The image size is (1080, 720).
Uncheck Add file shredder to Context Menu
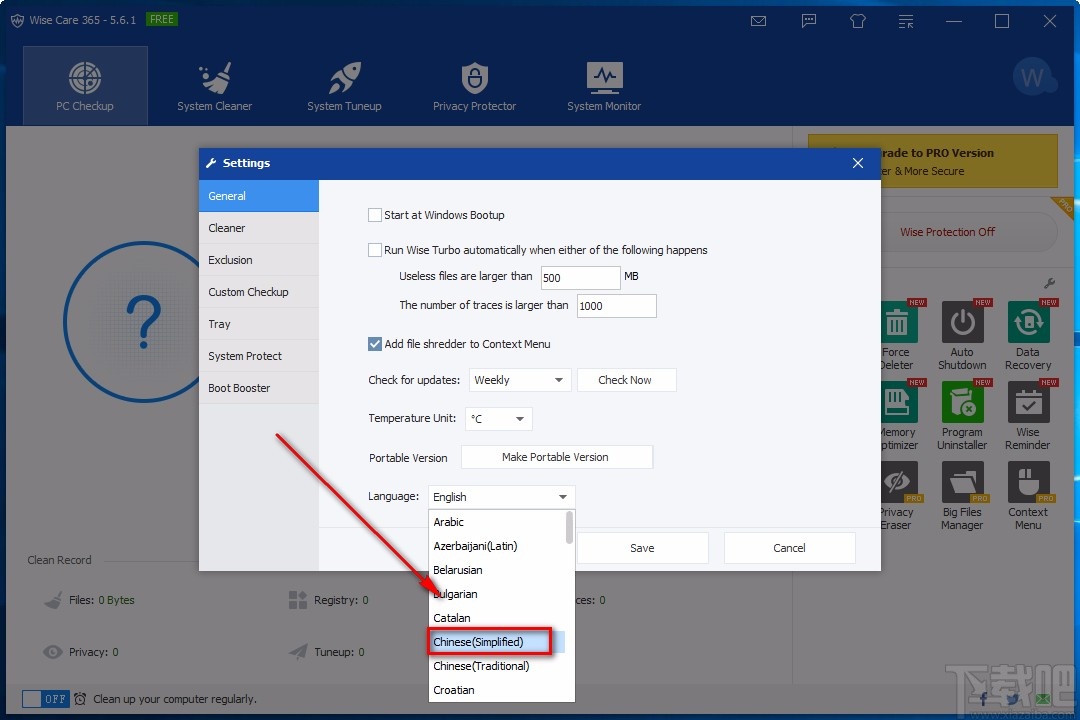click(375, 344)
